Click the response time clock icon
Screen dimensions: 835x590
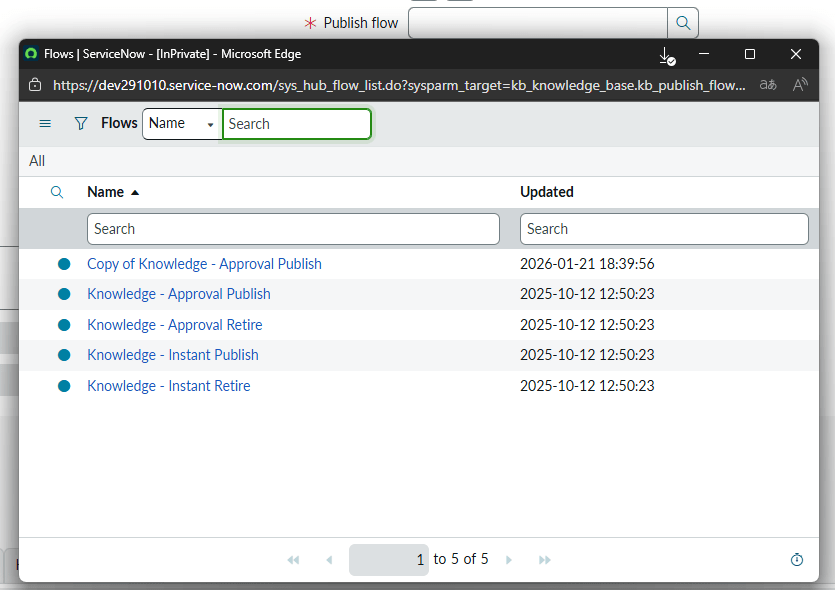[x=797, y=560]
